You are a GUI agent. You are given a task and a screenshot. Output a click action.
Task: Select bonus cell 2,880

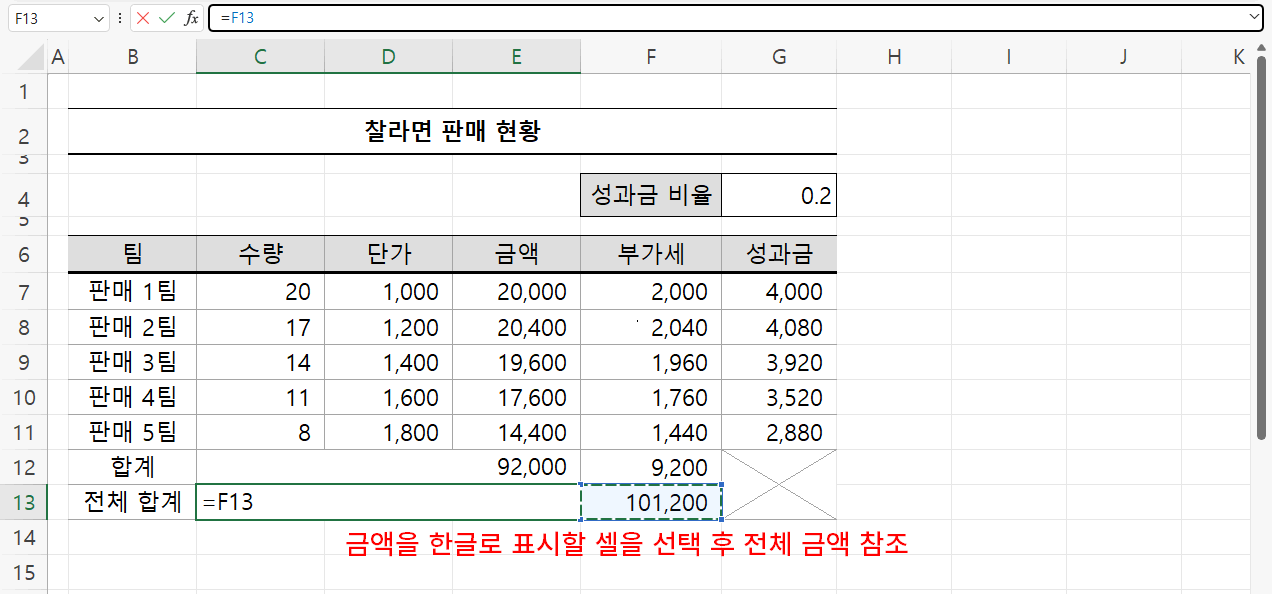point(779,432)
